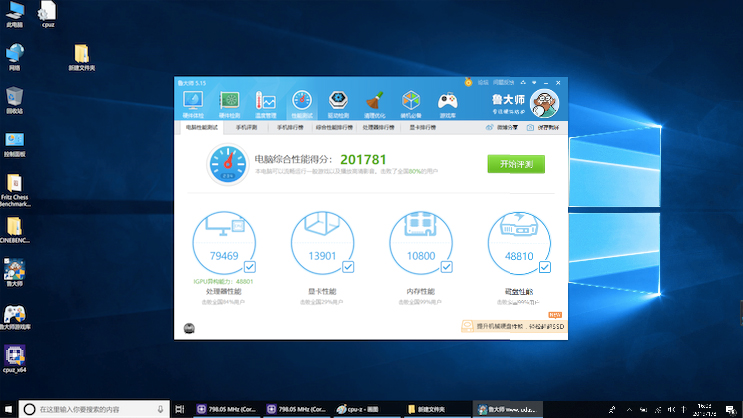The height and width of the screenshot is (418, 743).
Task: Open 温度管理 temperature management icon
Action: (x=265, y=104)
